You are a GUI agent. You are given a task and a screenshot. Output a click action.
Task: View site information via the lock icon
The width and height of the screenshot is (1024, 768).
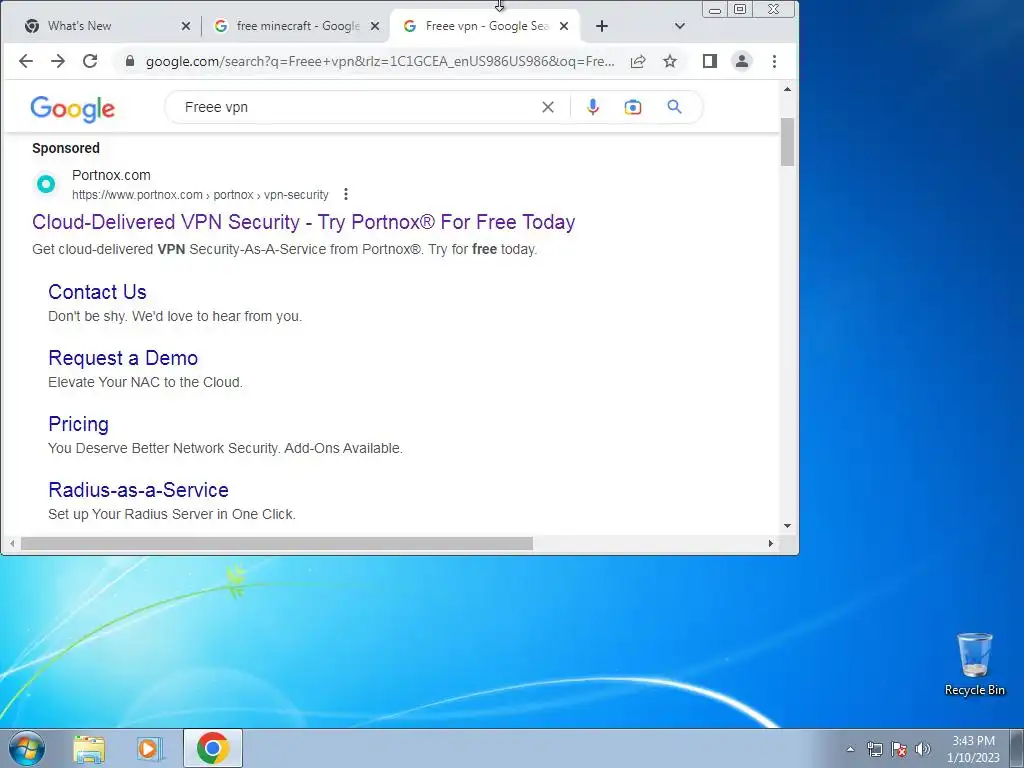(x=129, y=61)
